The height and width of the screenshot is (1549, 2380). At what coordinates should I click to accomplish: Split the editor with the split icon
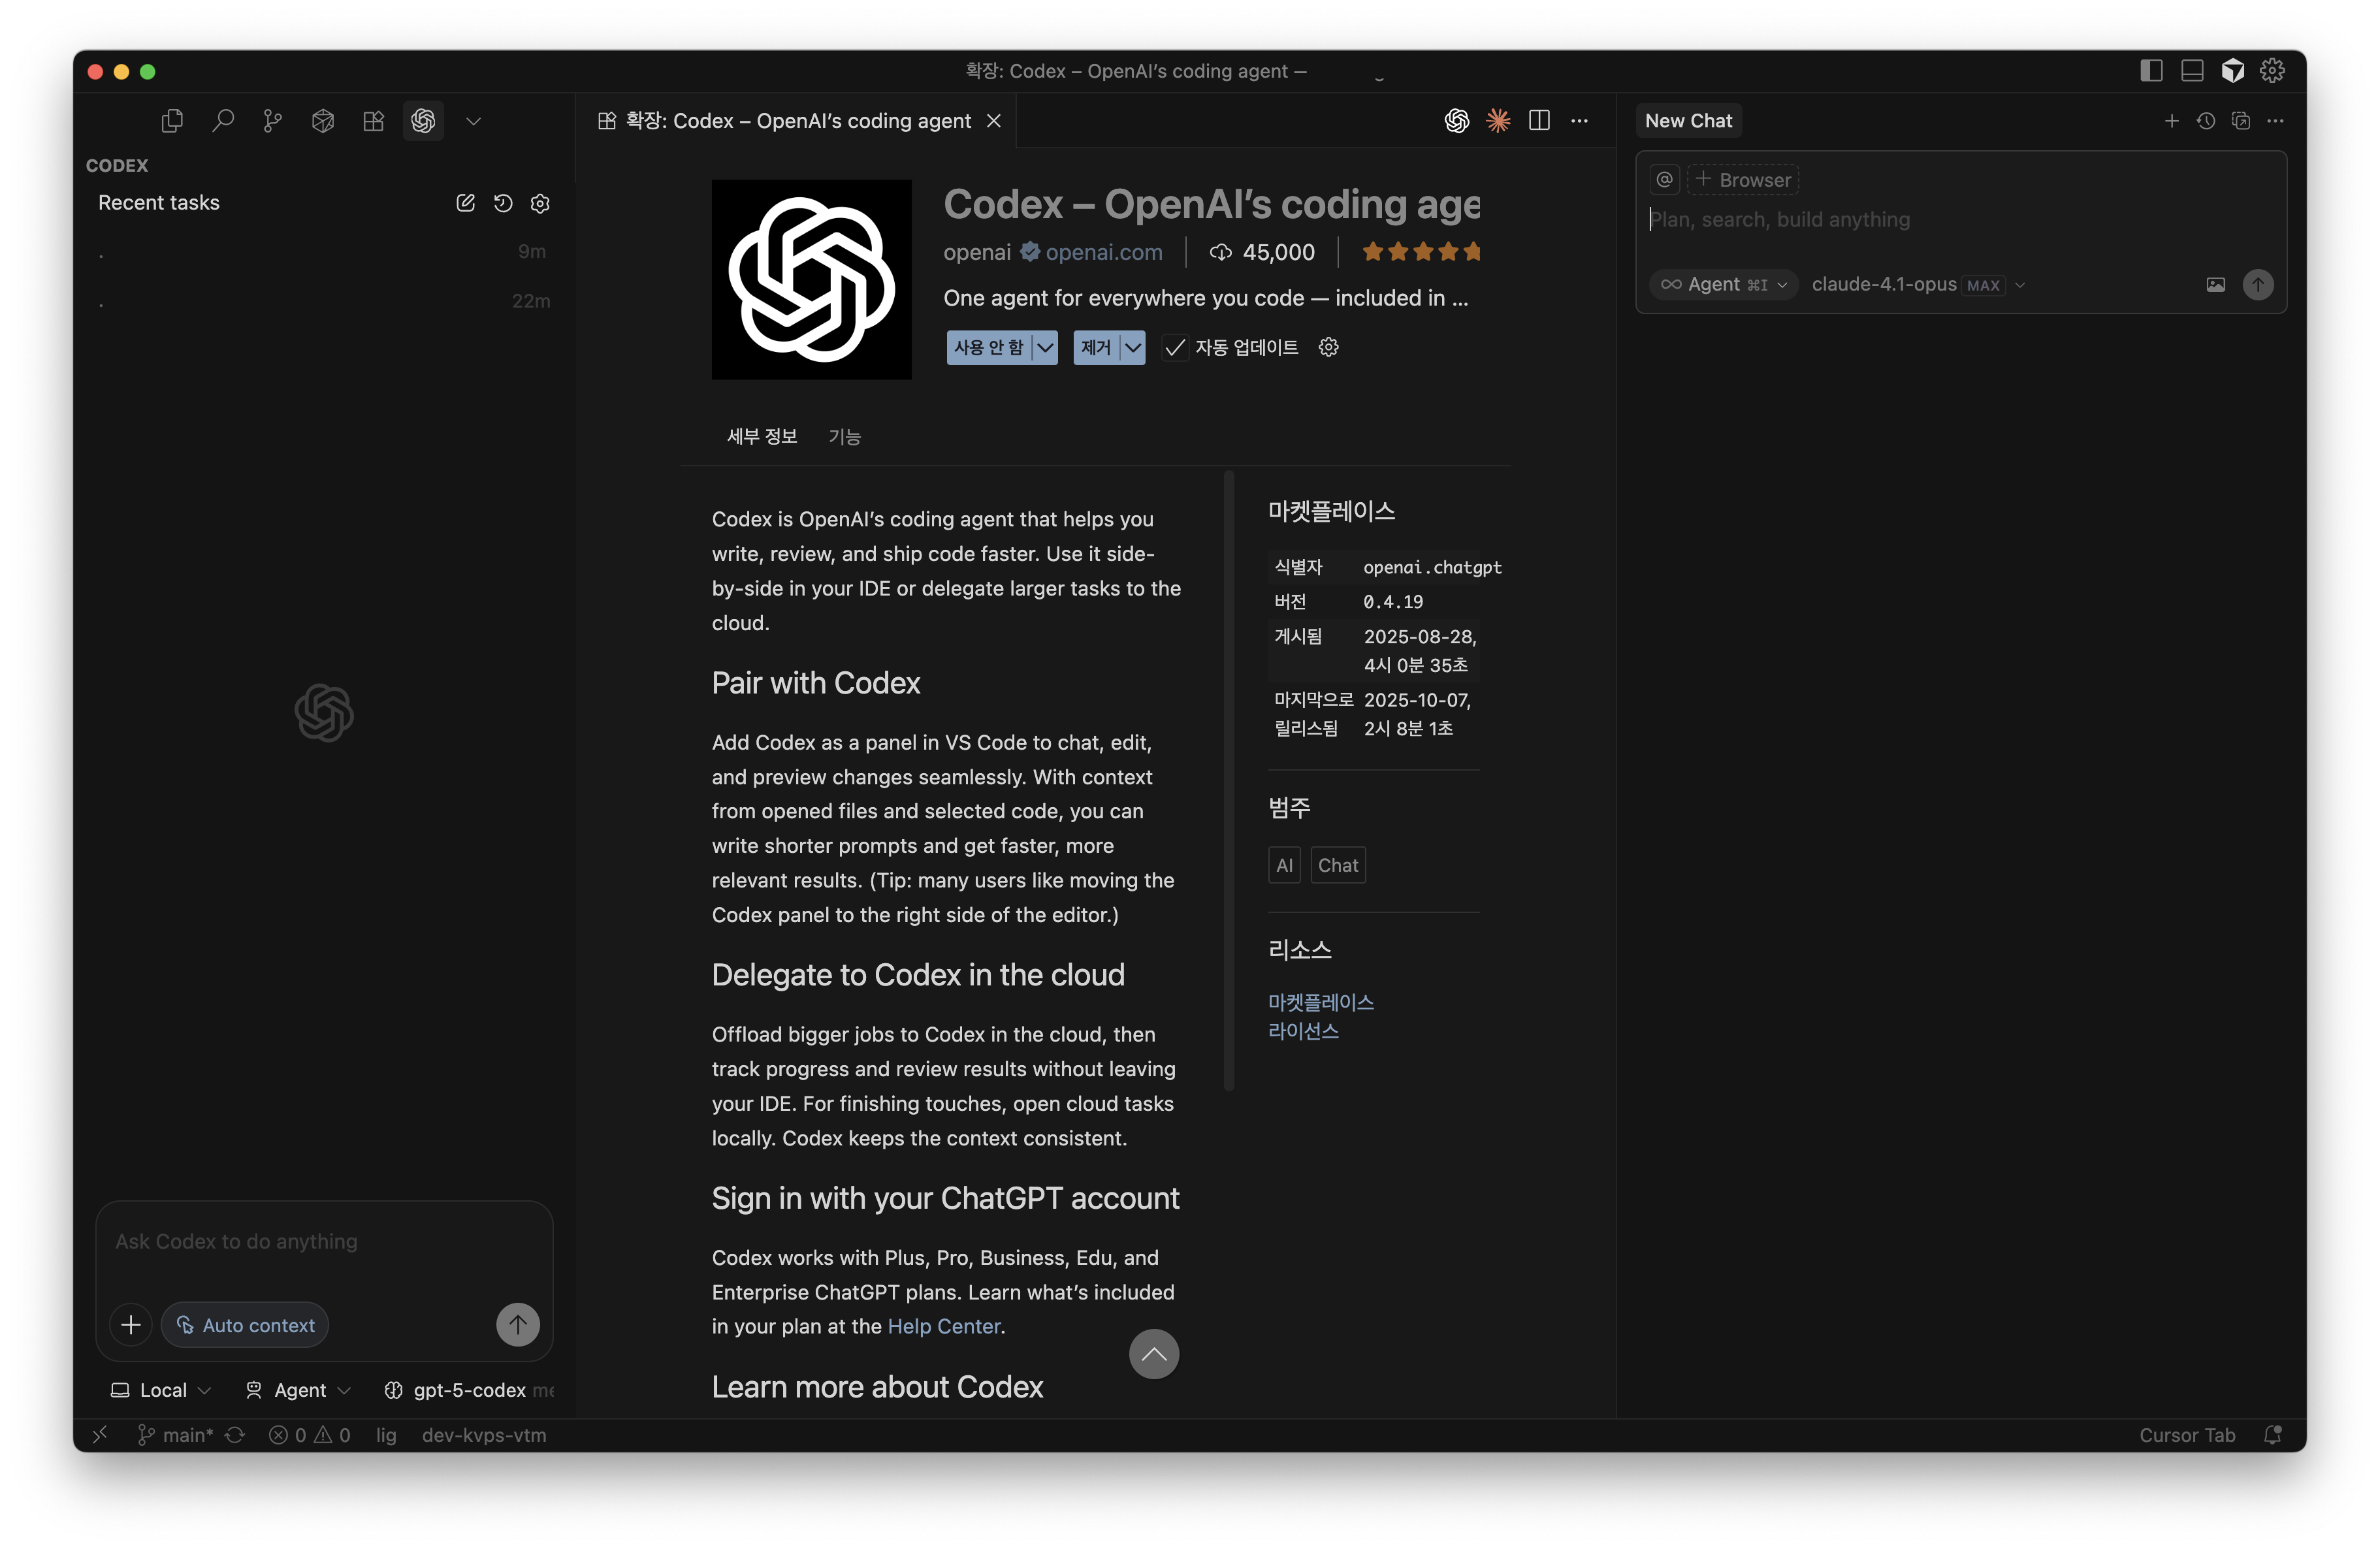point(1539,121)
